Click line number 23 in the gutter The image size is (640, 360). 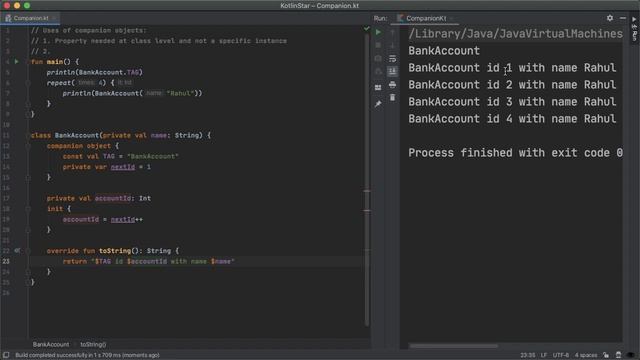(6, 261)
